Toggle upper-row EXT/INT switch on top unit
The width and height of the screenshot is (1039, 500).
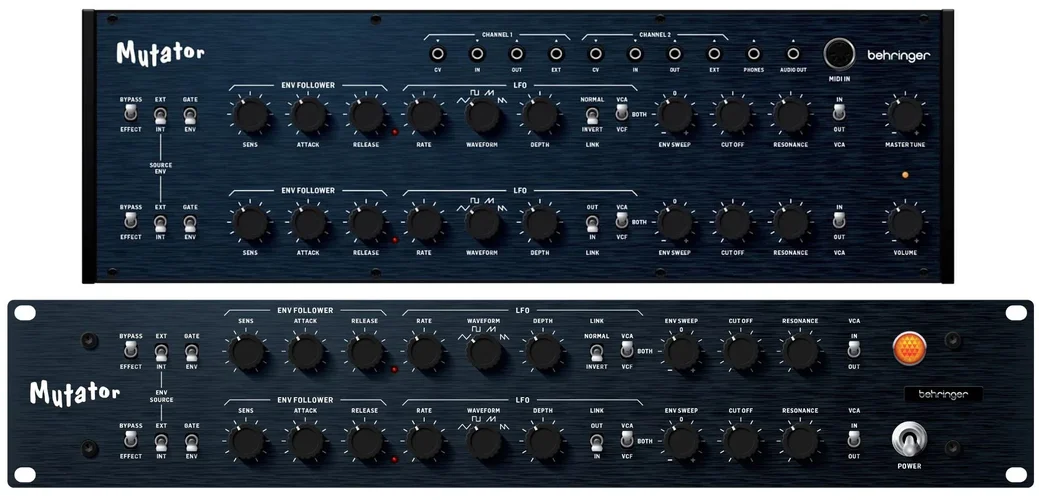pyautogui.click(x=160, y=115)
